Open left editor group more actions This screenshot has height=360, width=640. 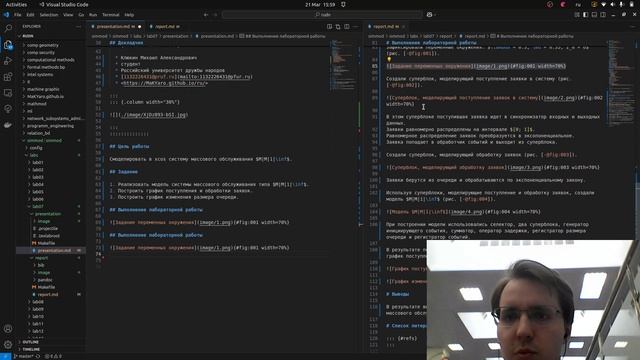[356, 27]
